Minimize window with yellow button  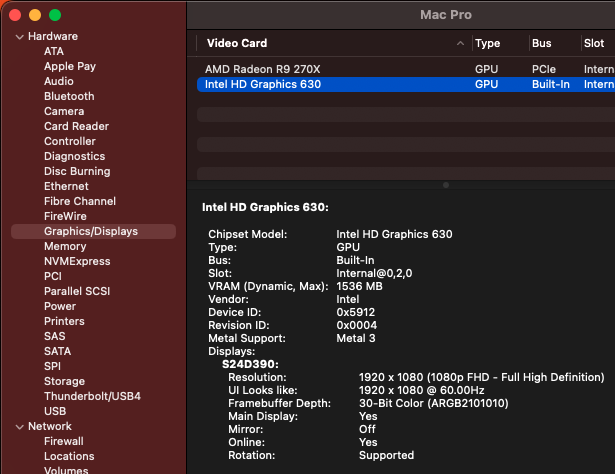[35, 15]
